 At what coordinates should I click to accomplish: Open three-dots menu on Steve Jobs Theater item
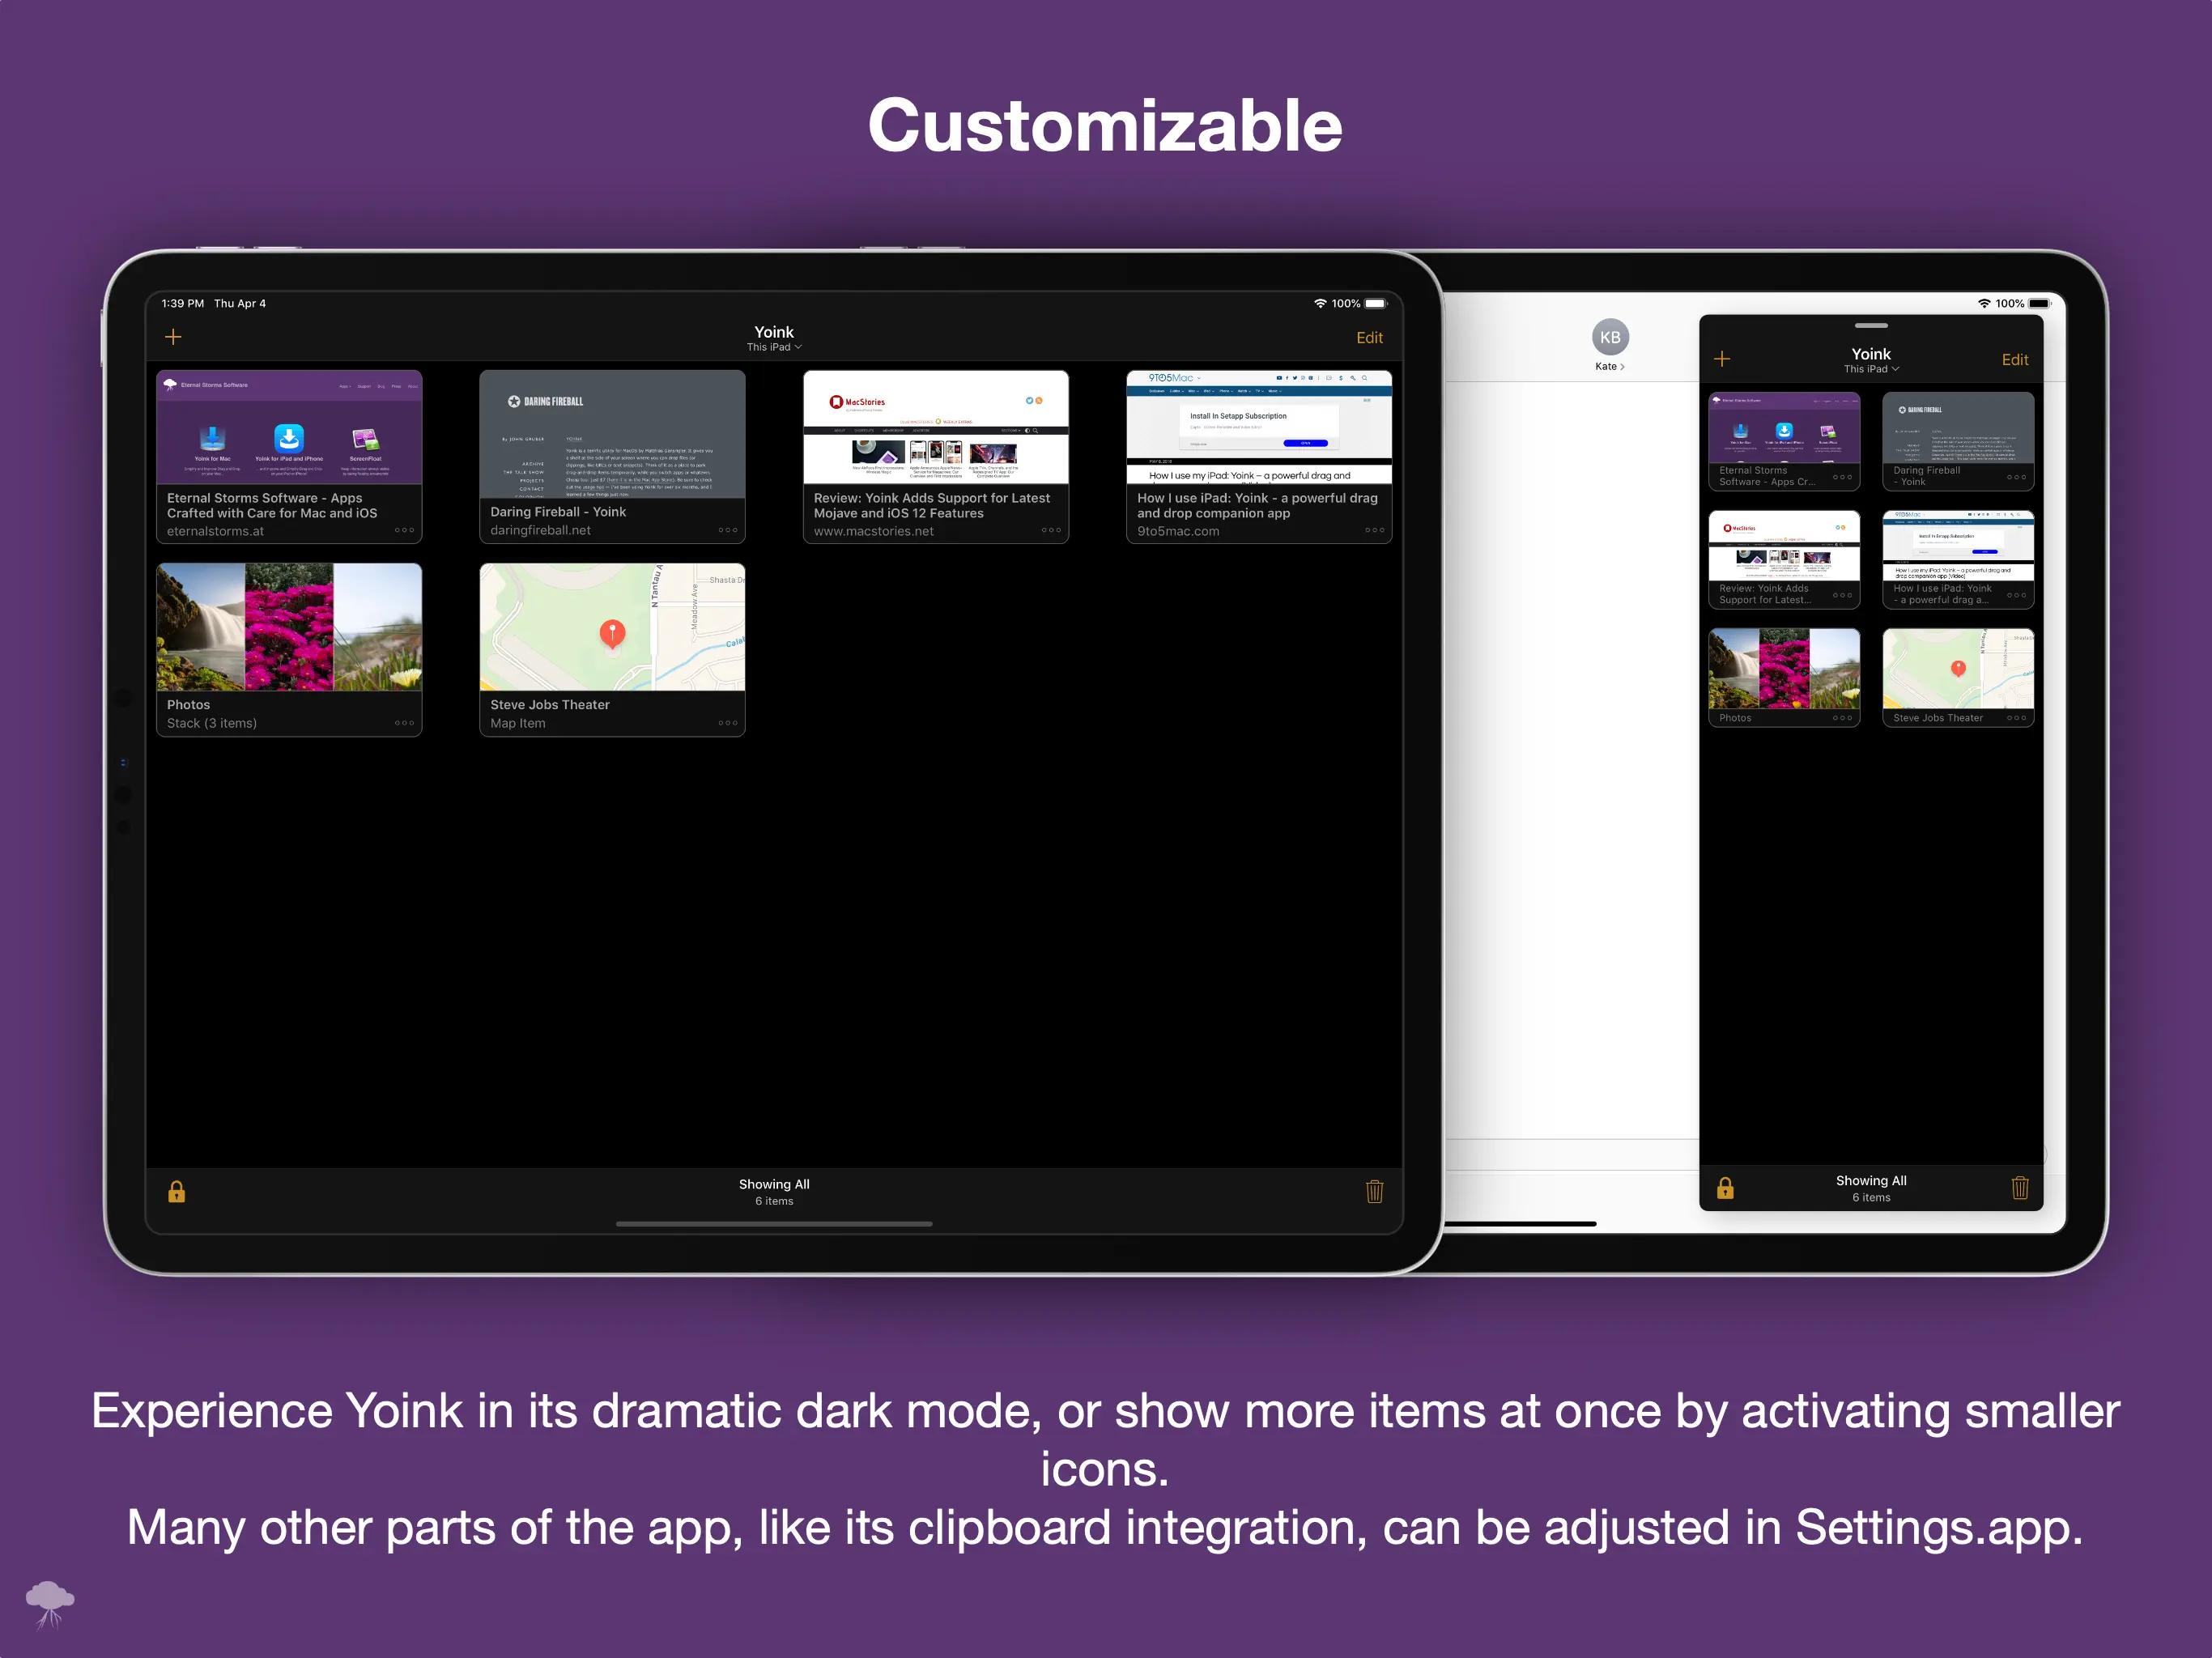point(727,723)
